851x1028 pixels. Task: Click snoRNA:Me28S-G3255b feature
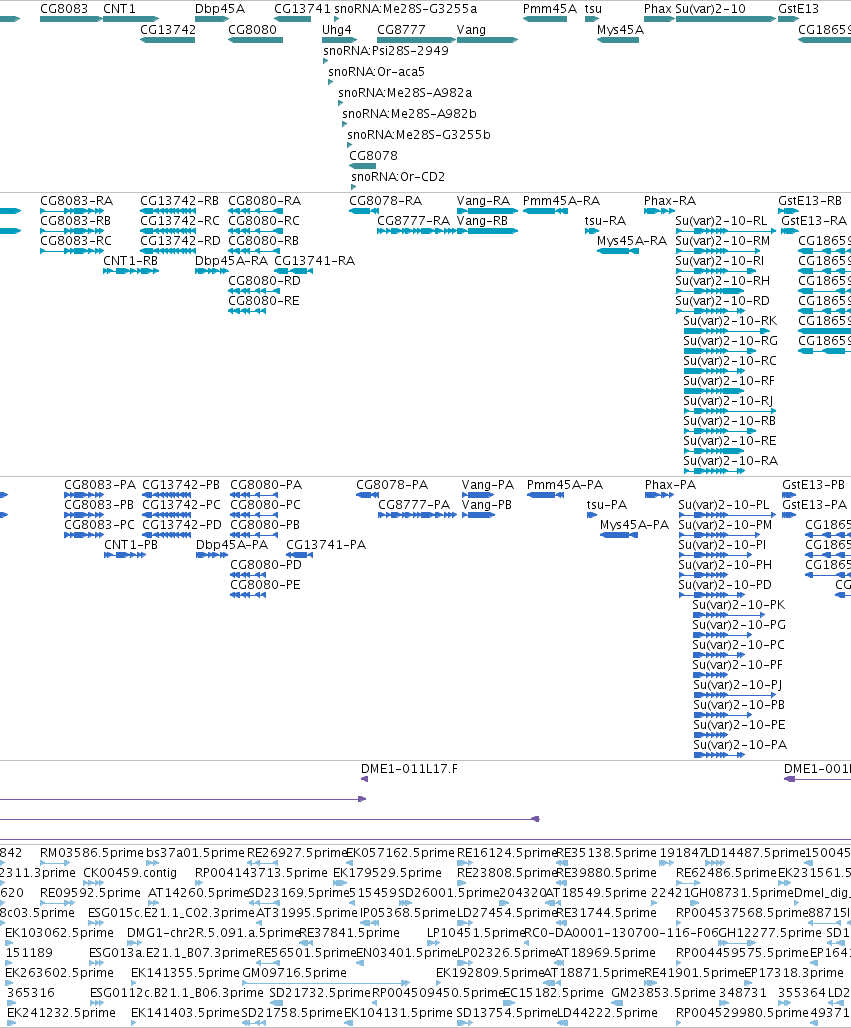pos(350,145)
